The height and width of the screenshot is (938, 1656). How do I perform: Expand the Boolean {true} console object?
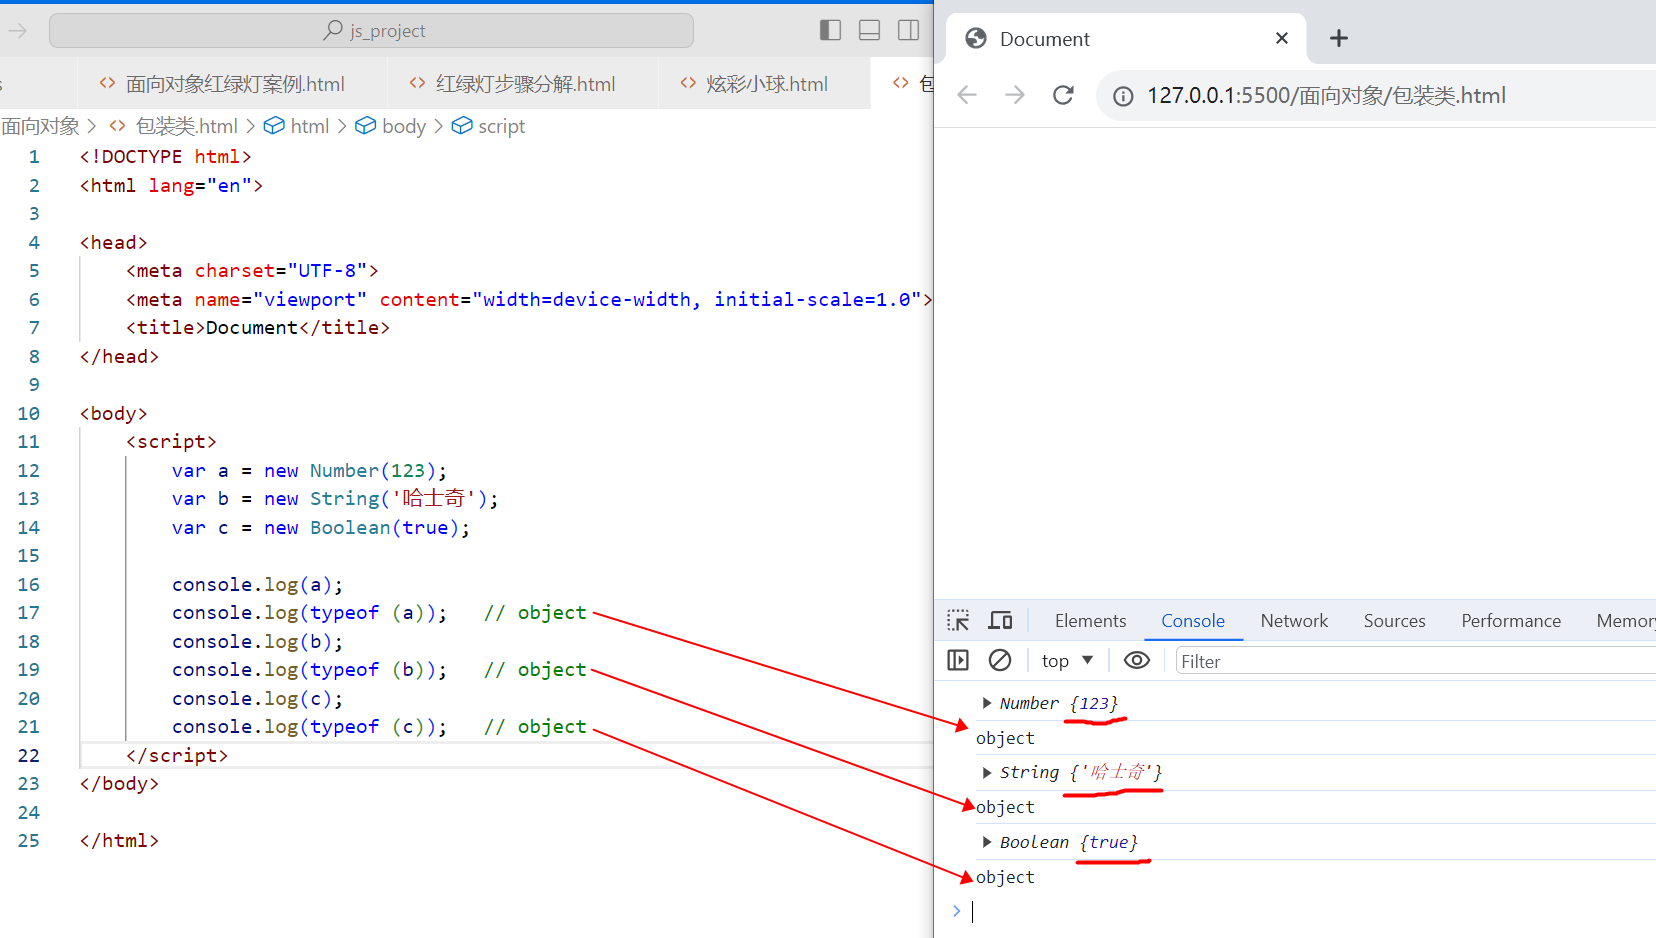pyautogui.click(x=987, y=842)
